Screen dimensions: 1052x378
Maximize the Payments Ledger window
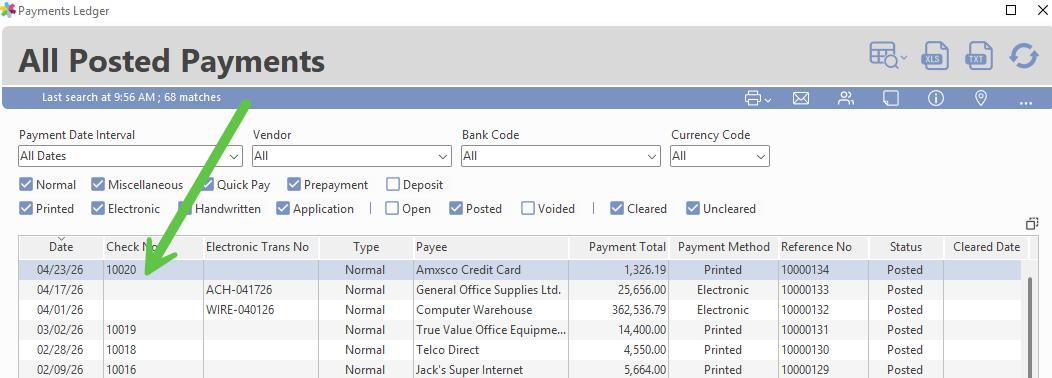click(x=1011, y=10)
